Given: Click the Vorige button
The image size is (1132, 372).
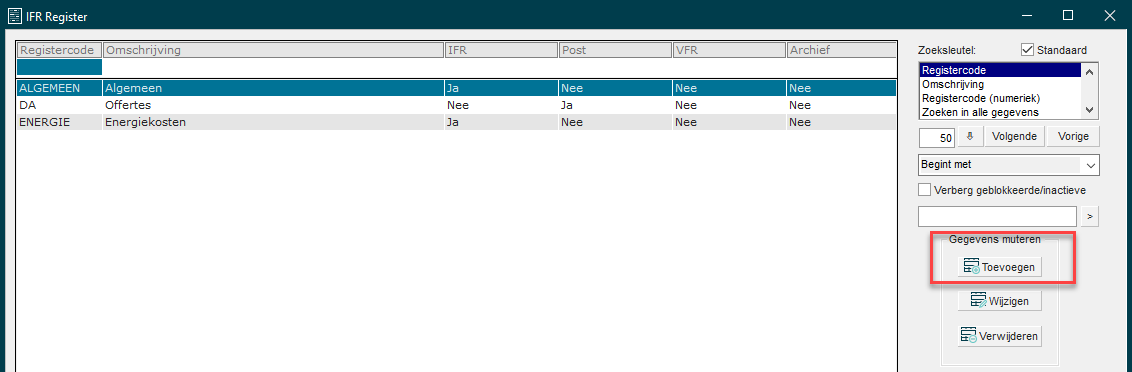Looking at the screenshot, I should pyautogui.click(x=1073, y=137).
